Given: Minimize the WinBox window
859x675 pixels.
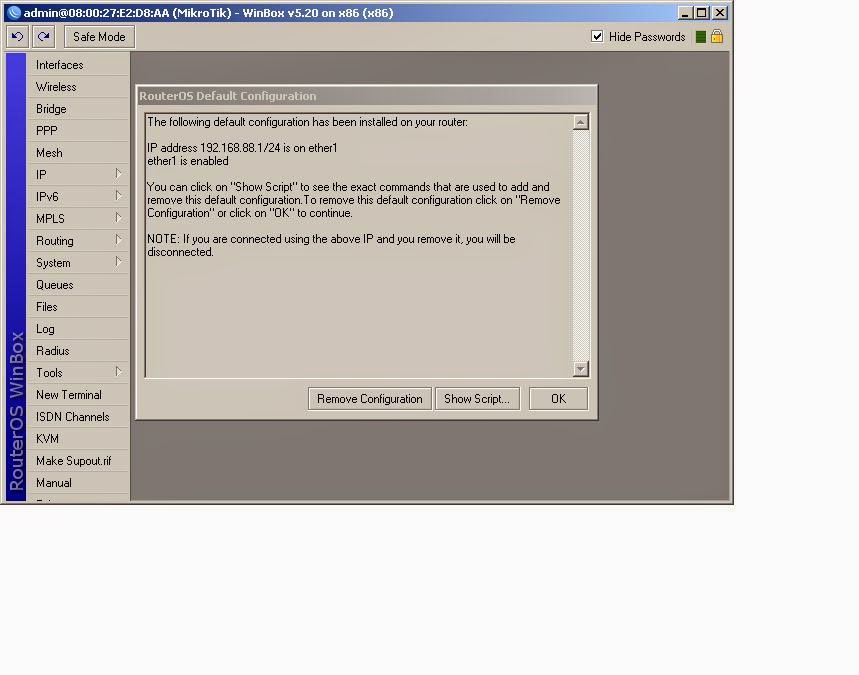Looking at the screenshot, I should pos(685,13).
